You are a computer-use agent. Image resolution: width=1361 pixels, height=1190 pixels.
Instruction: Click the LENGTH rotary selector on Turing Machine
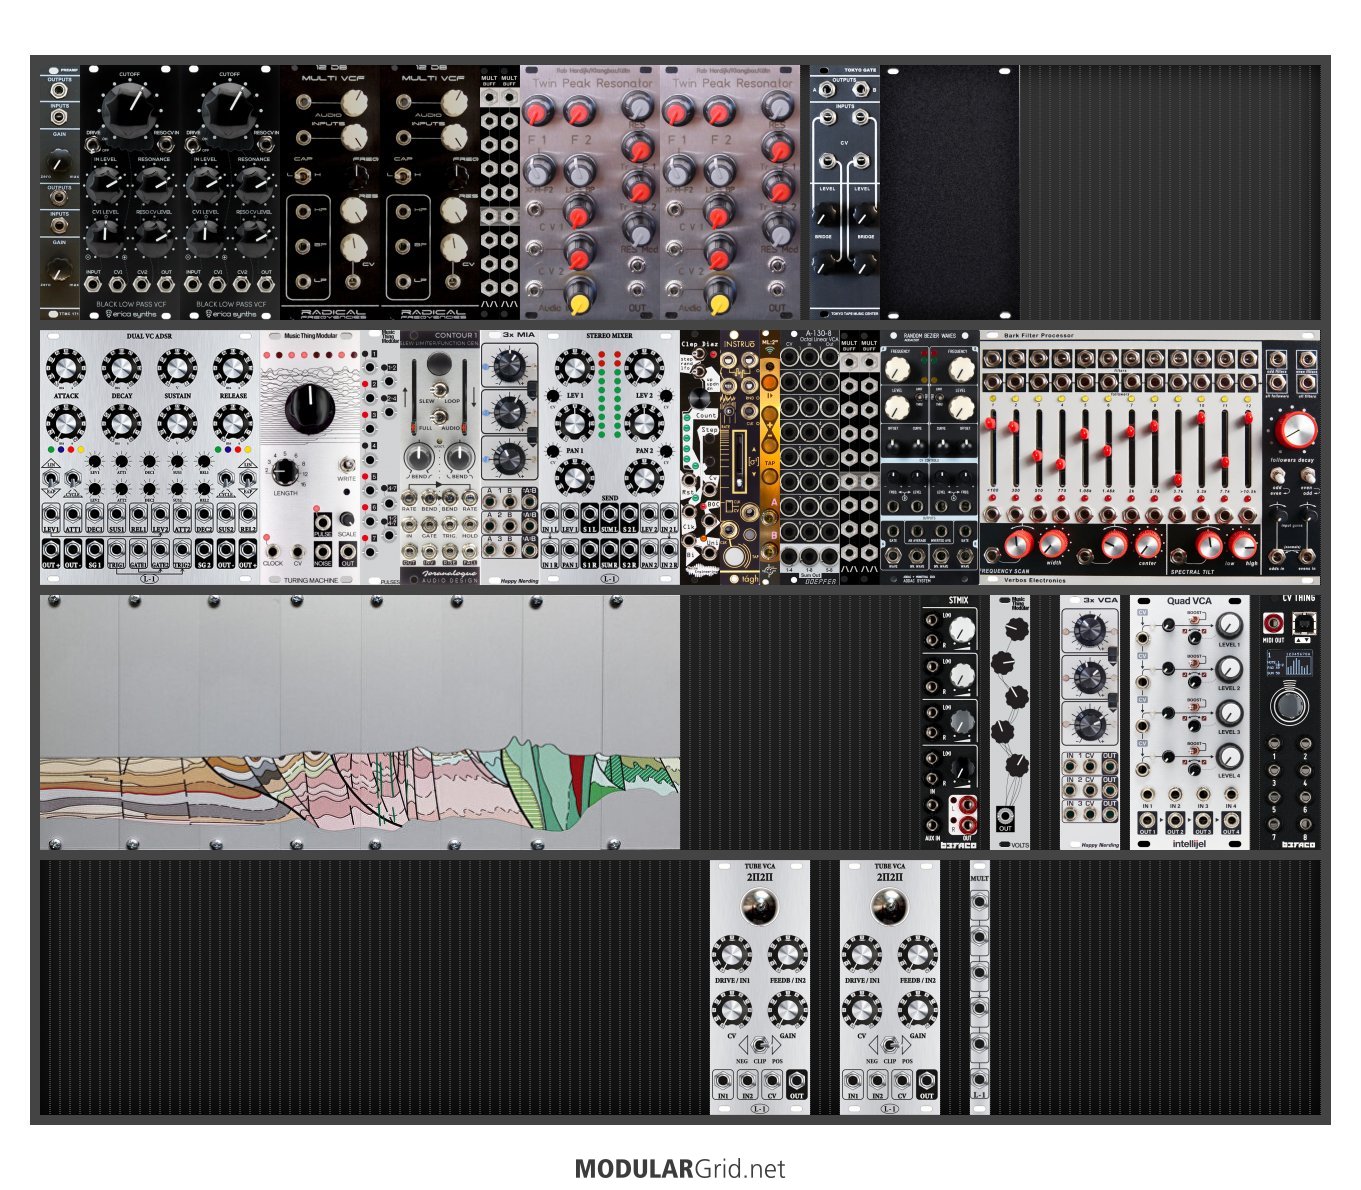(x=285, y=472)
